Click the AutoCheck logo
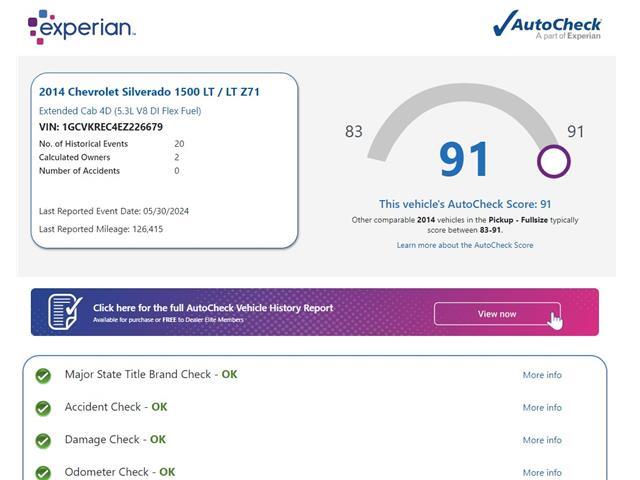640x480 pixels. tap(547, 25)
